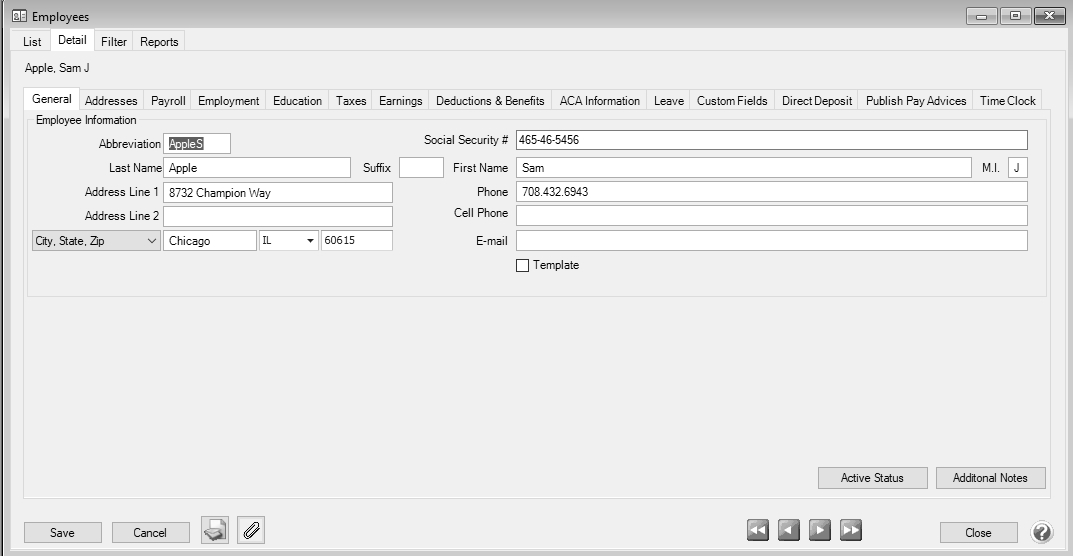
Task: Expand the City, State, Zip dropdown
Action: click(x=96, y=241)
